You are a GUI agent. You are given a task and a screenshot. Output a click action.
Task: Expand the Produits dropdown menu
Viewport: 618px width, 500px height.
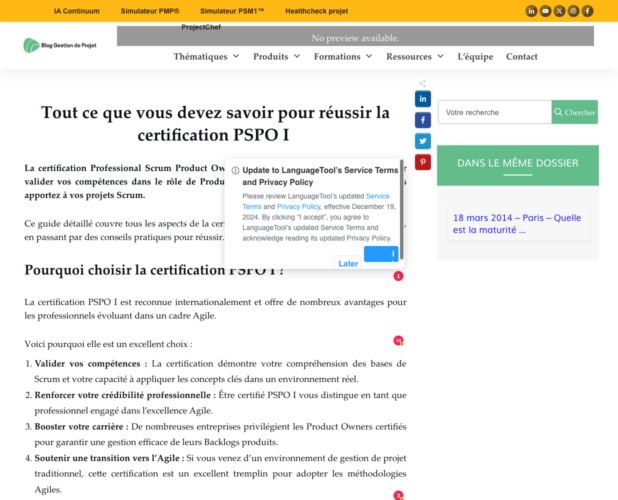pos(276,57)
